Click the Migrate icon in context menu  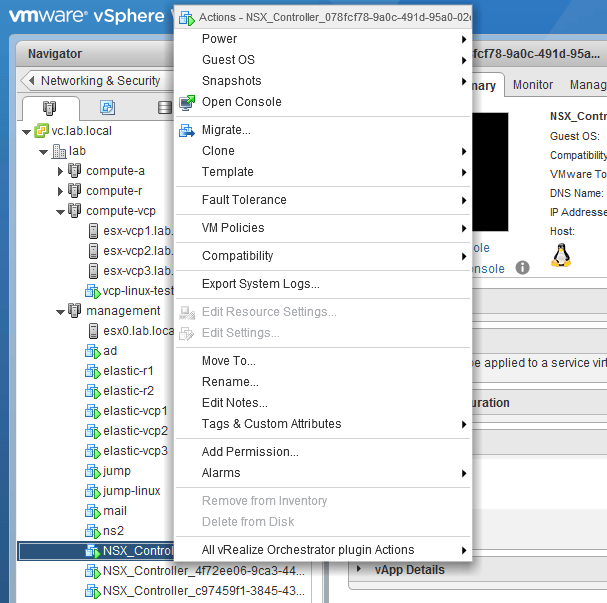click(x=187, y=130)
